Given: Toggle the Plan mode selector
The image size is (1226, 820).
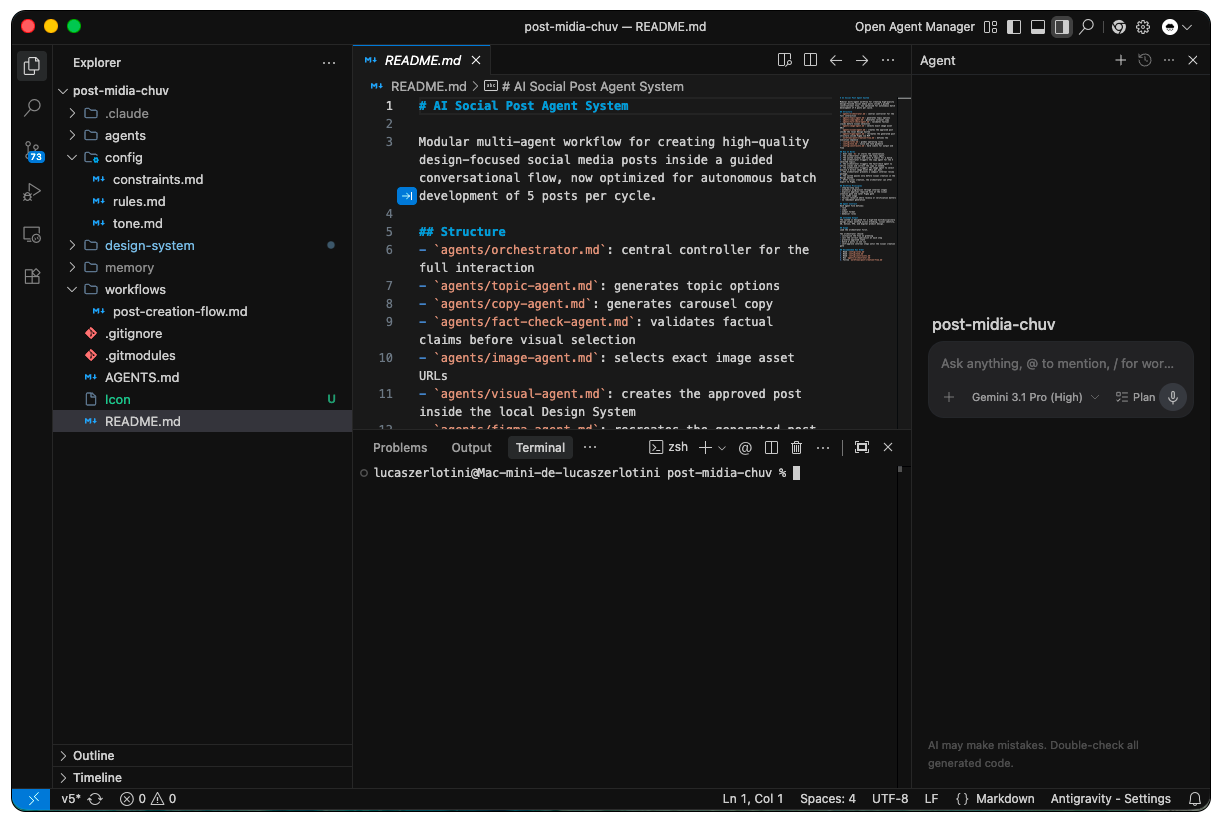Looking at the screenshot, I should pyautogui.click(x=1135, y=397).
